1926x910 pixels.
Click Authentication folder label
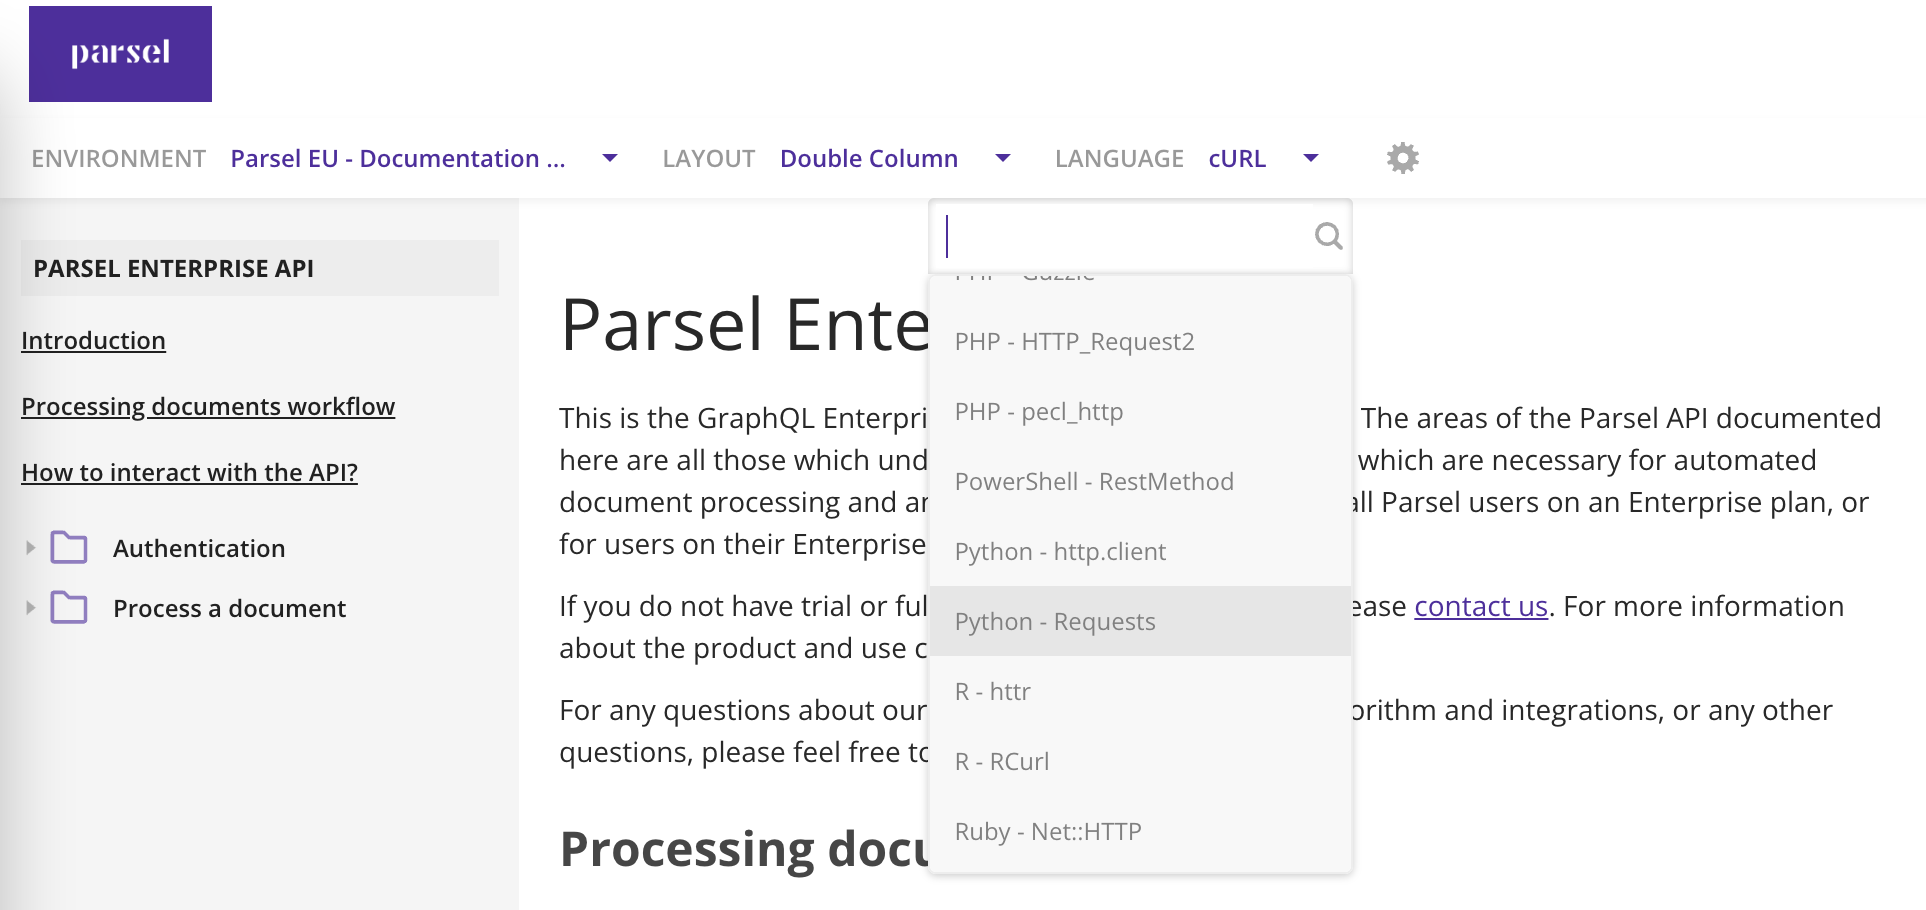[x=199, y=548]
